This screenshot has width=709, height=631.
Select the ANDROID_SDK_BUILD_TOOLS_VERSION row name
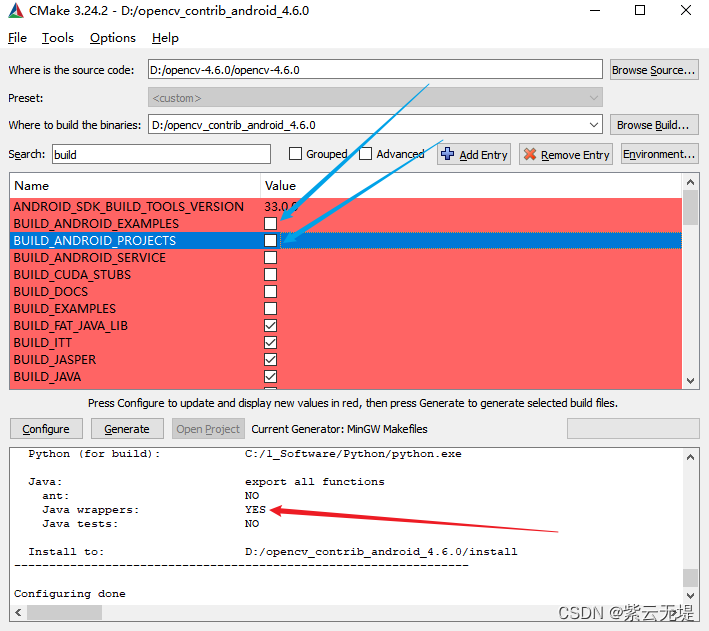tap(129, 207)
